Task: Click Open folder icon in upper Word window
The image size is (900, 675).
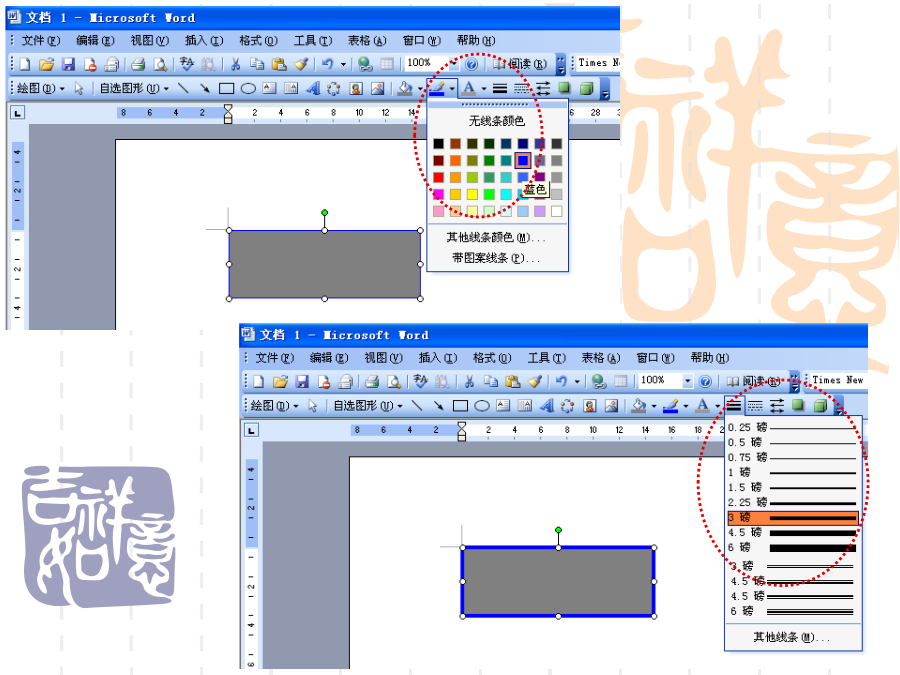Action: click(x=46, y=64)
